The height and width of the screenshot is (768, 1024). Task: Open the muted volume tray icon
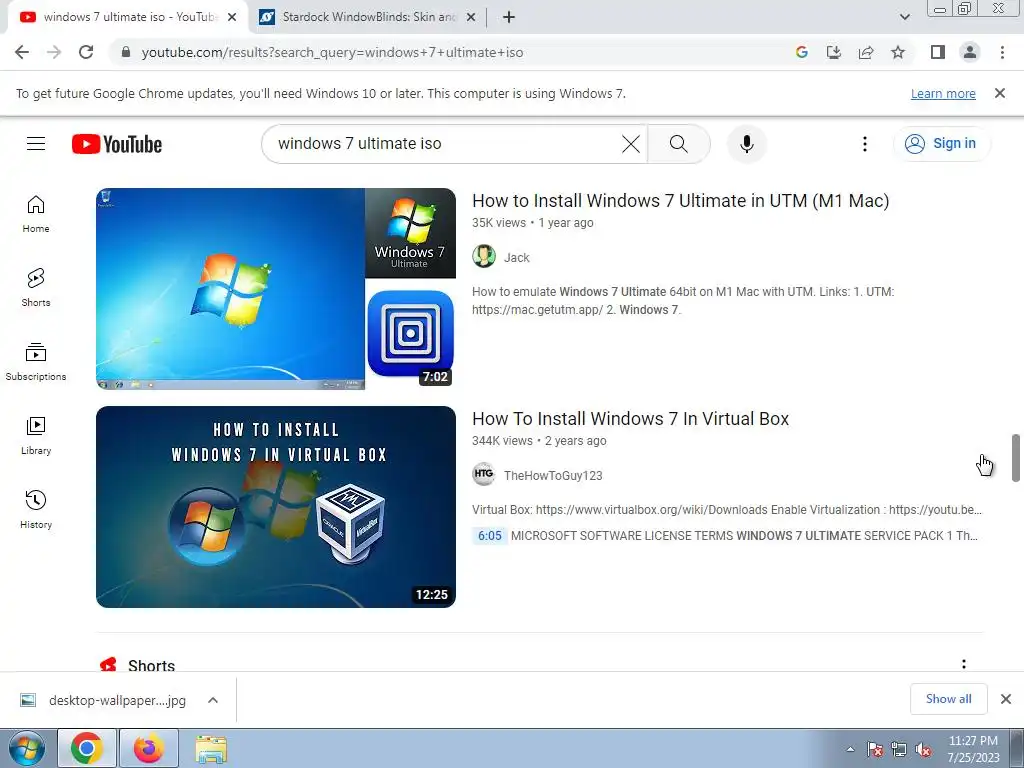(923, 750)
